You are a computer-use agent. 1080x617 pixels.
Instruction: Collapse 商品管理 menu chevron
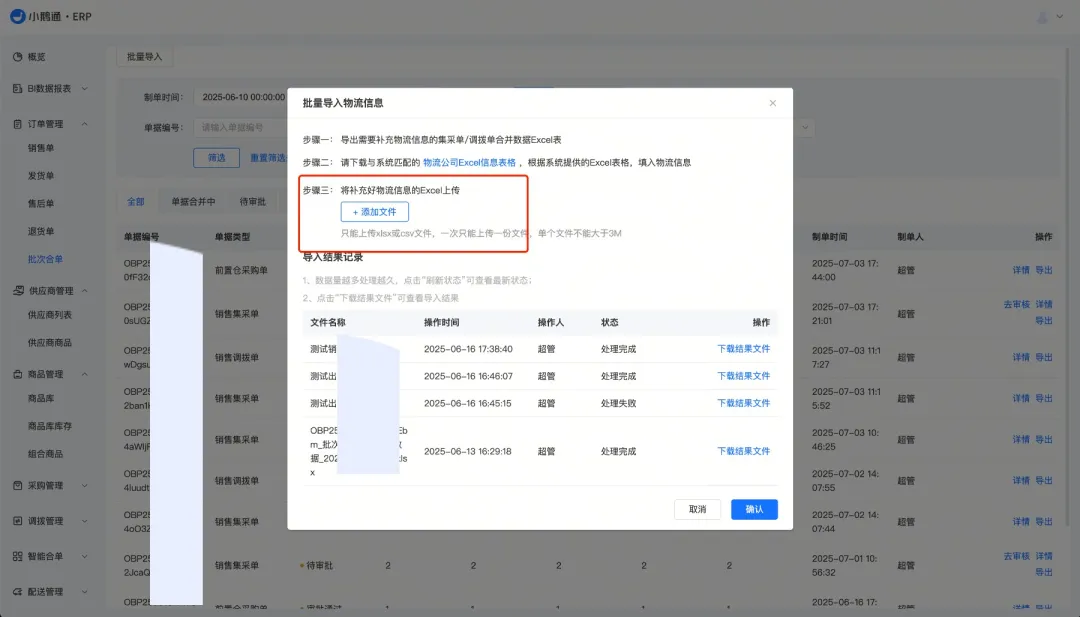[x=85, y=375]
